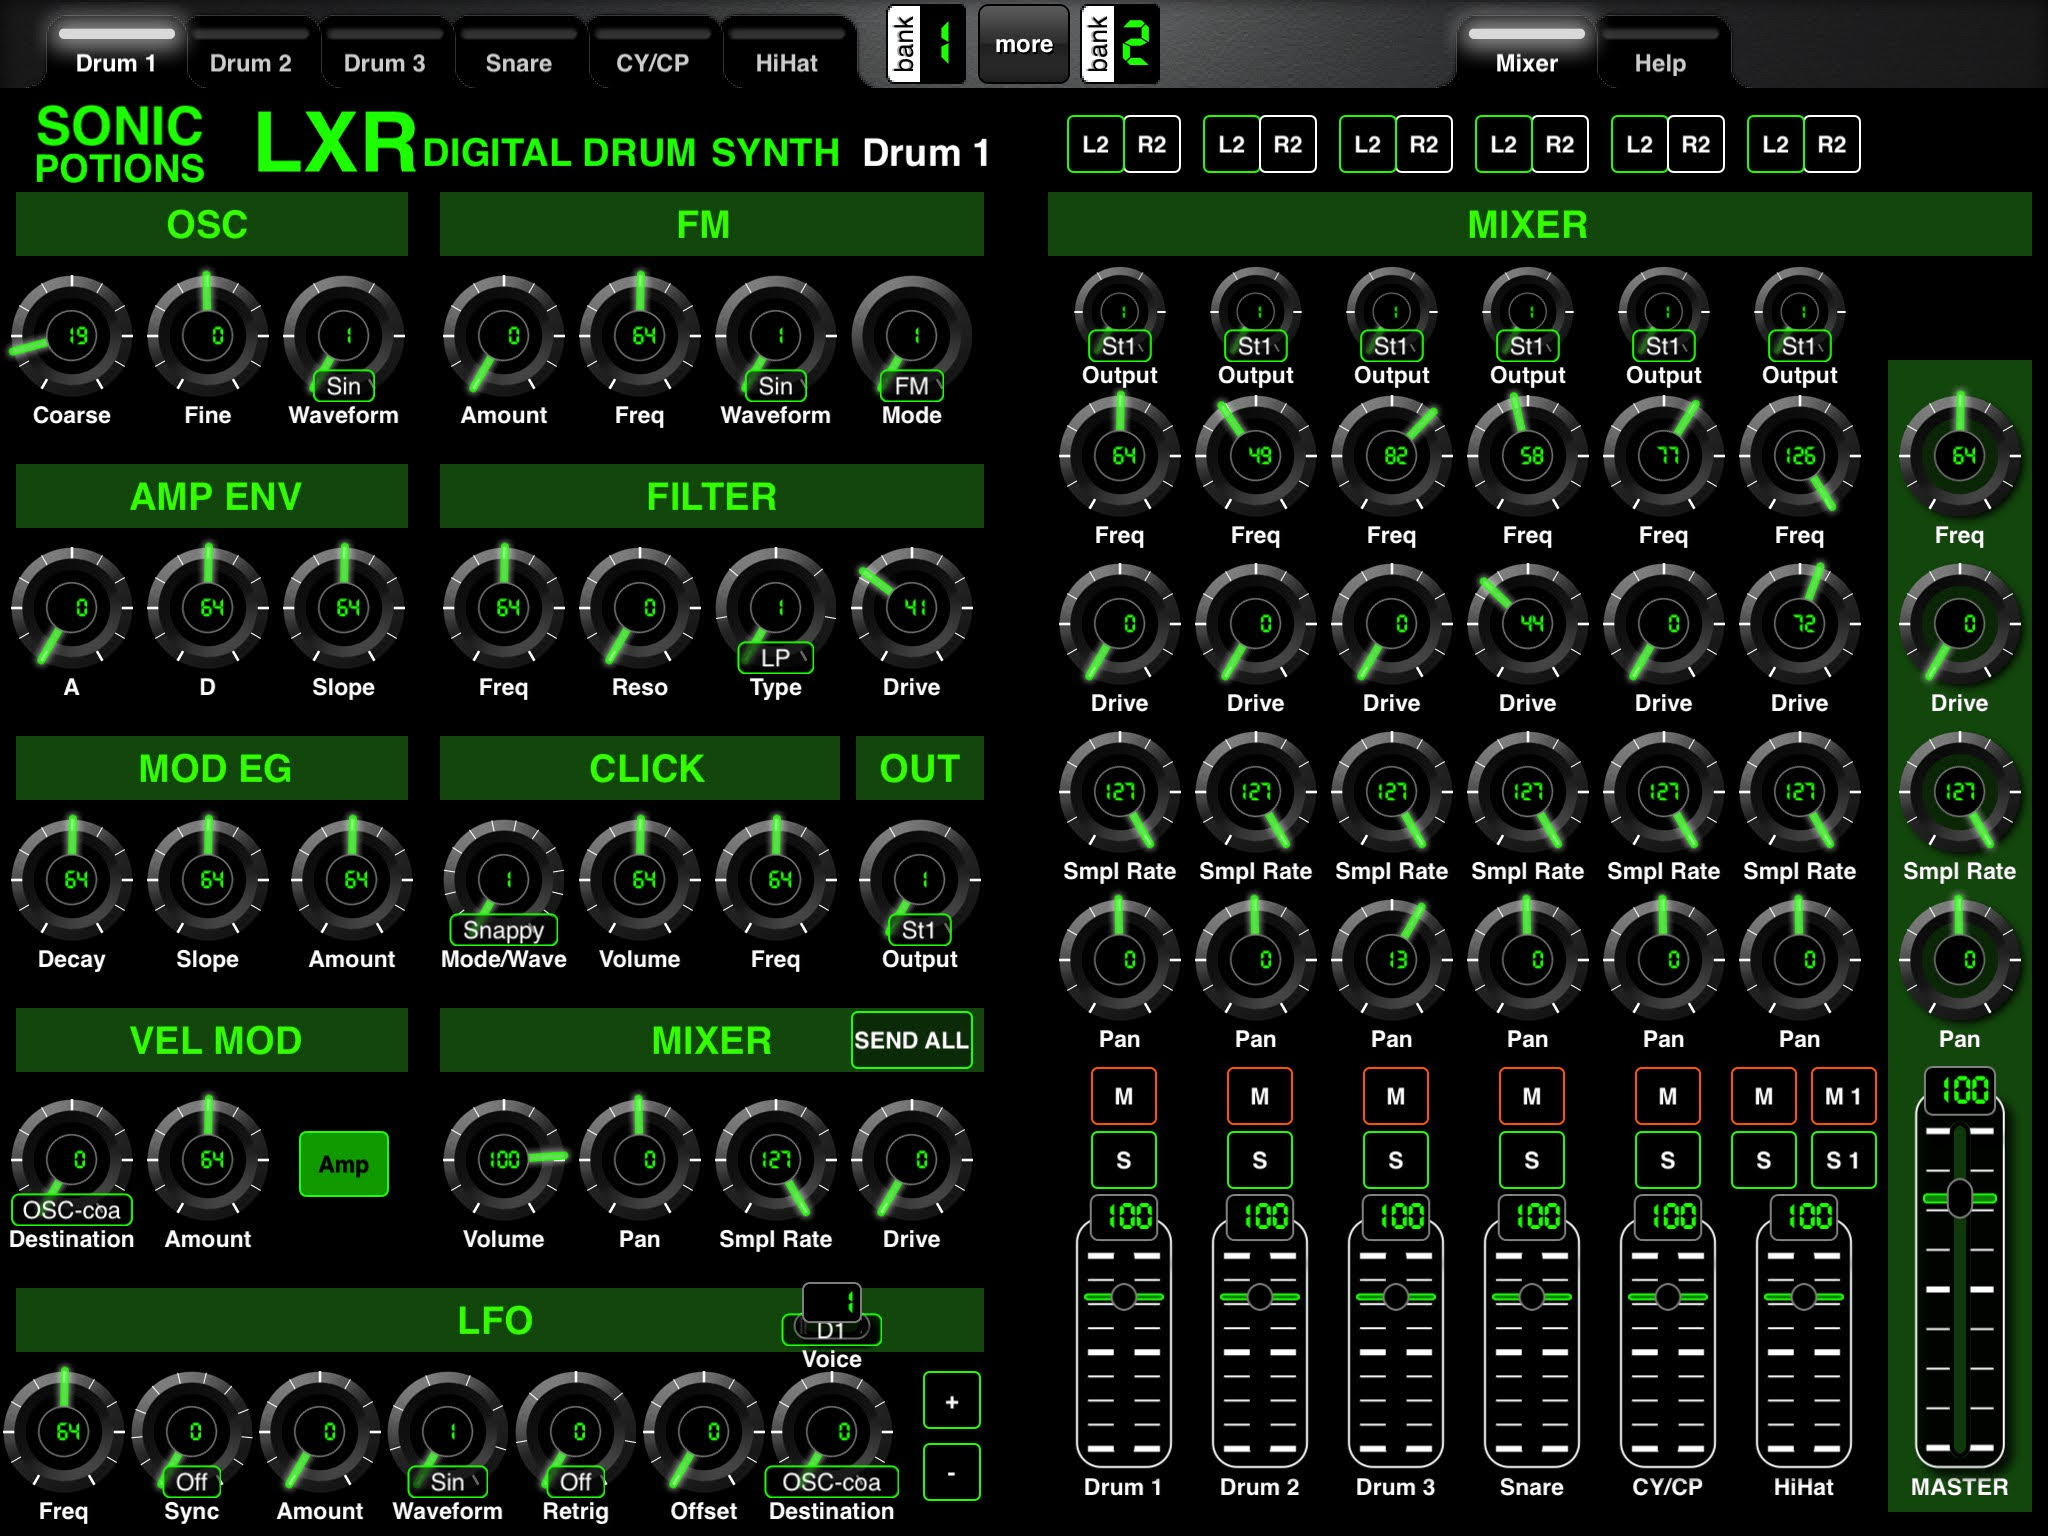Click the Drum 2 channel Freq knob showing 49

click(1256, 456)
